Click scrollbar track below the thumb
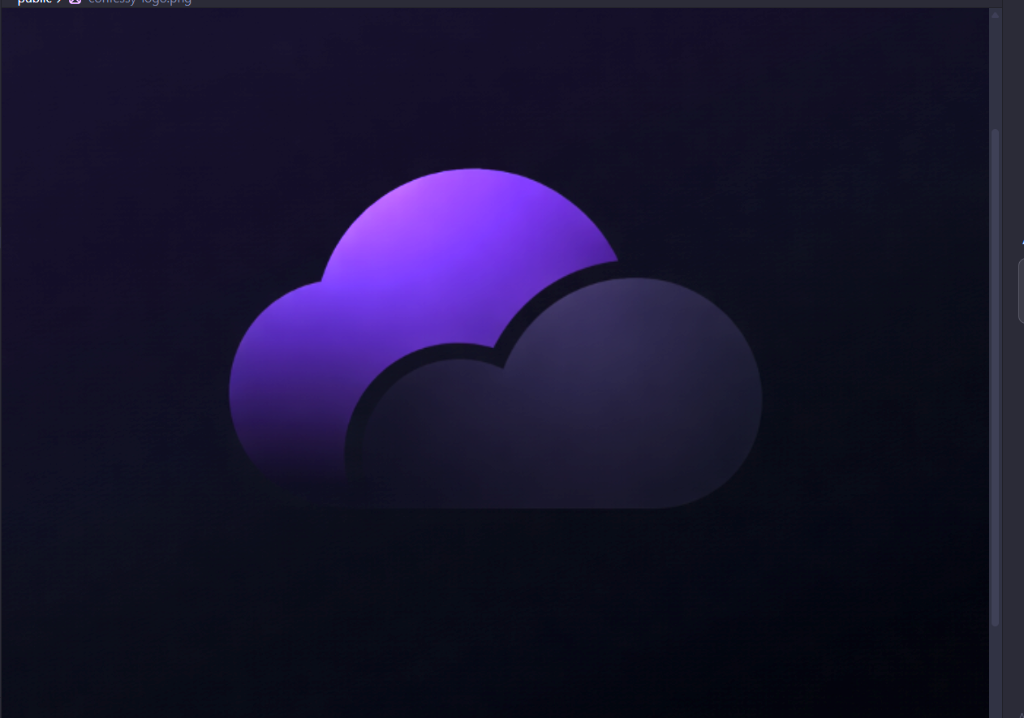 pyautogui.click(x=994, y=670)
